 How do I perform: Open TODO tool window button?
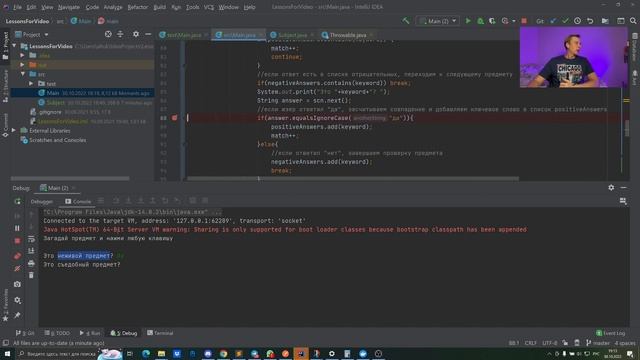[57, 333]
